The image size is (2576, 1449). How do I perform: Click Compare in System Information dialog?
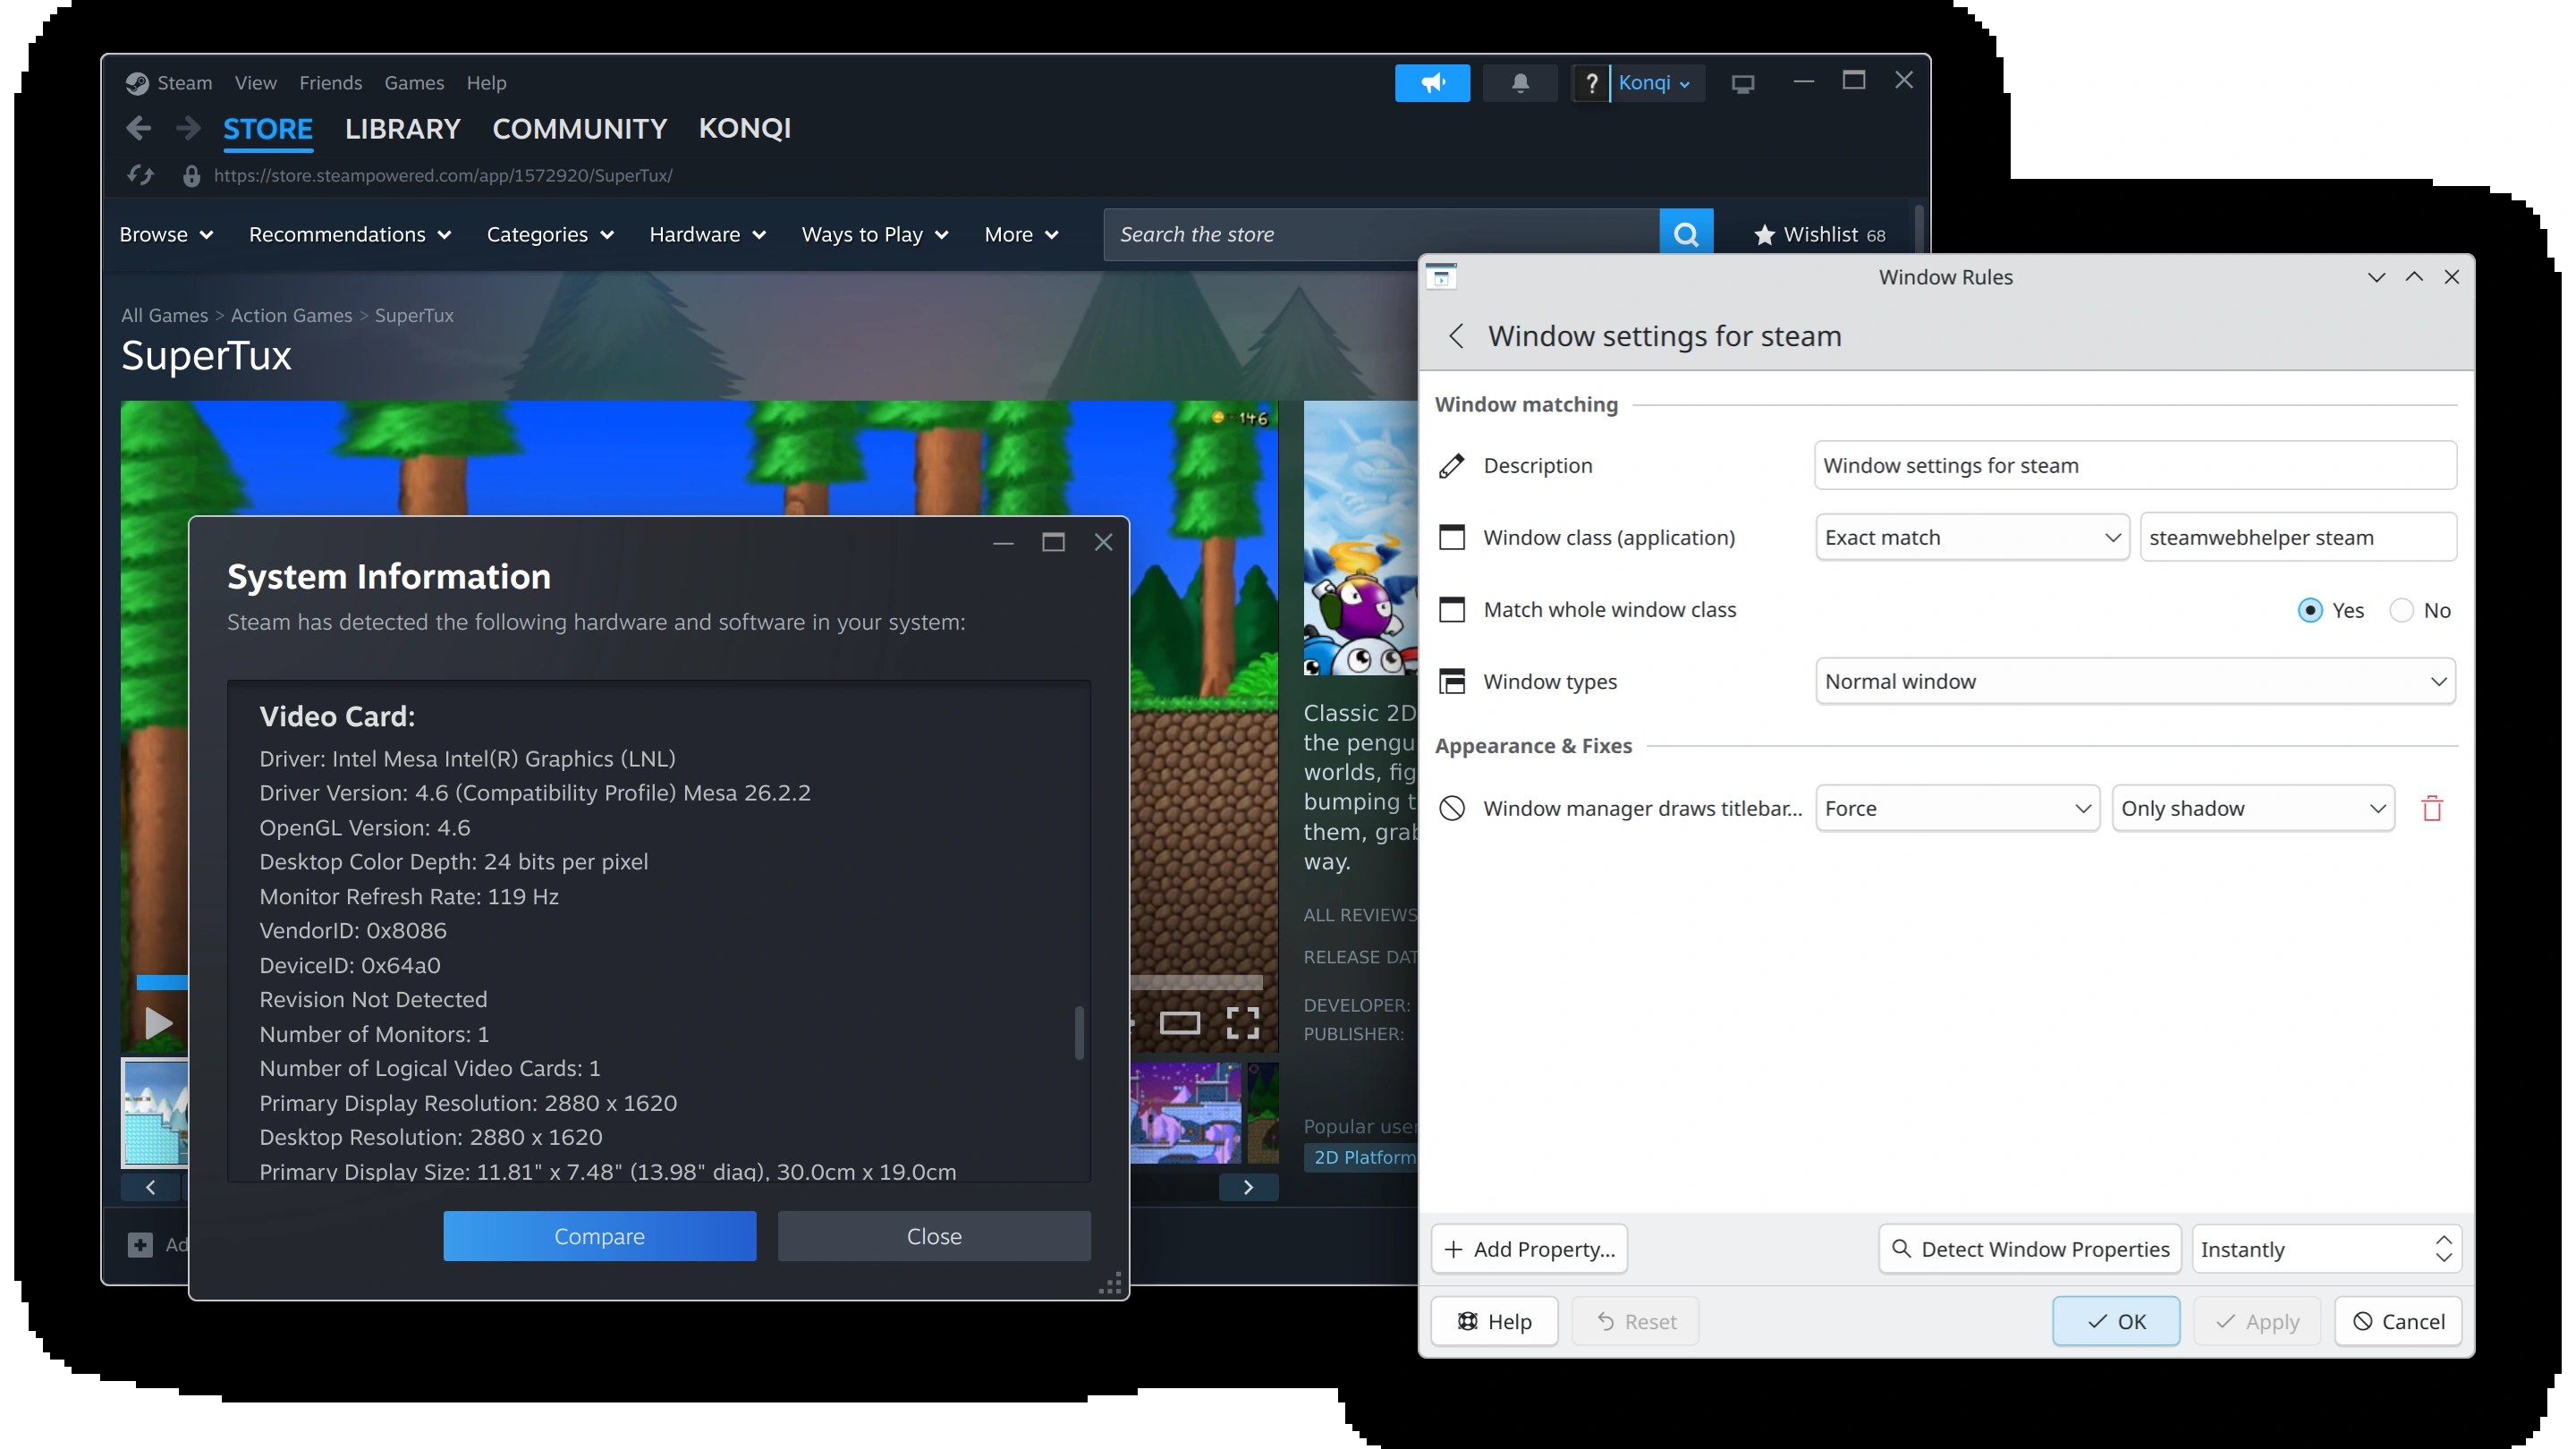(x=599, y=1236)
